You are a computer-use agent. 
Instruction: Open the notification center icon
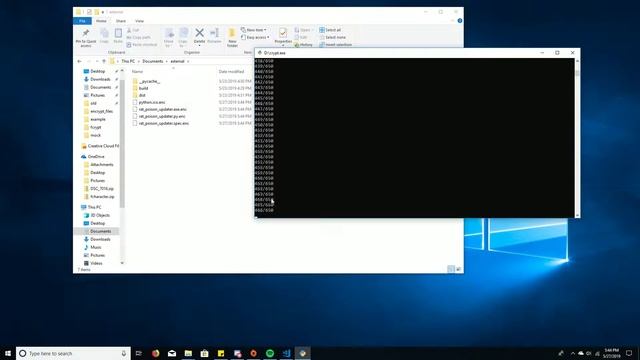click(x=629, y=353)
